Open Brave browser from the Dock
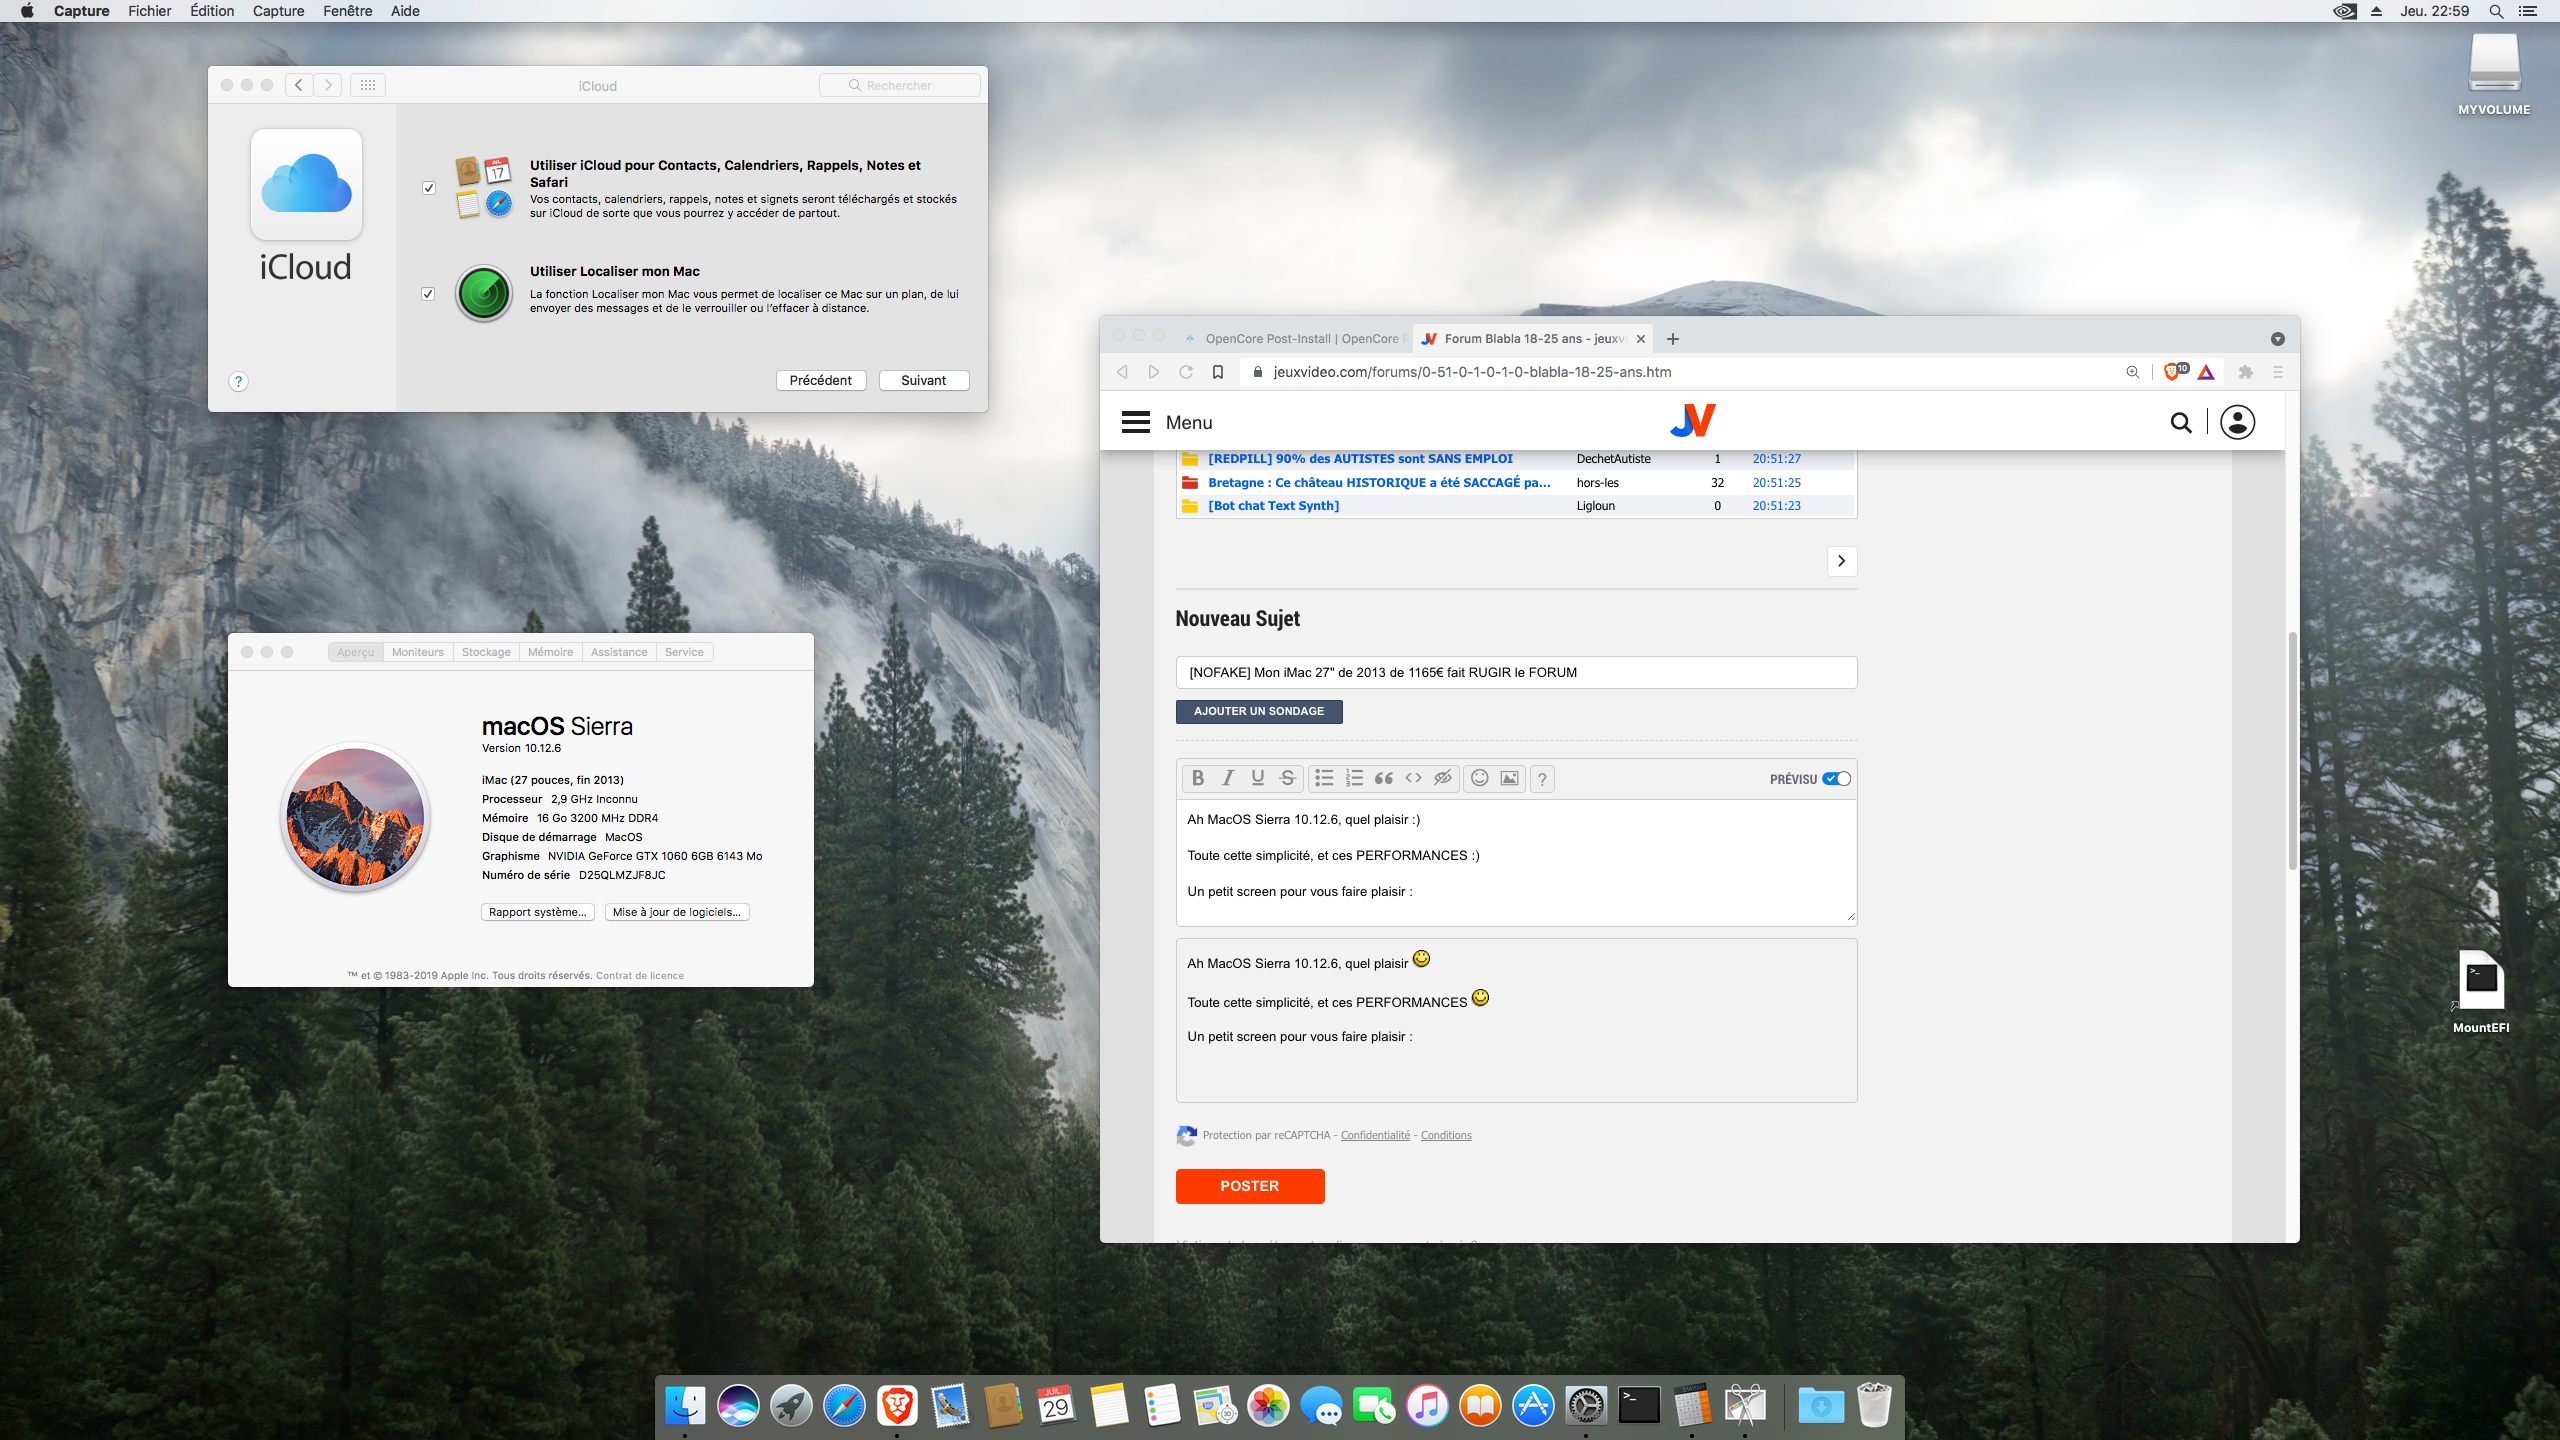The height and width of the screenshot is (1440, 2560). click(897, 1406)
